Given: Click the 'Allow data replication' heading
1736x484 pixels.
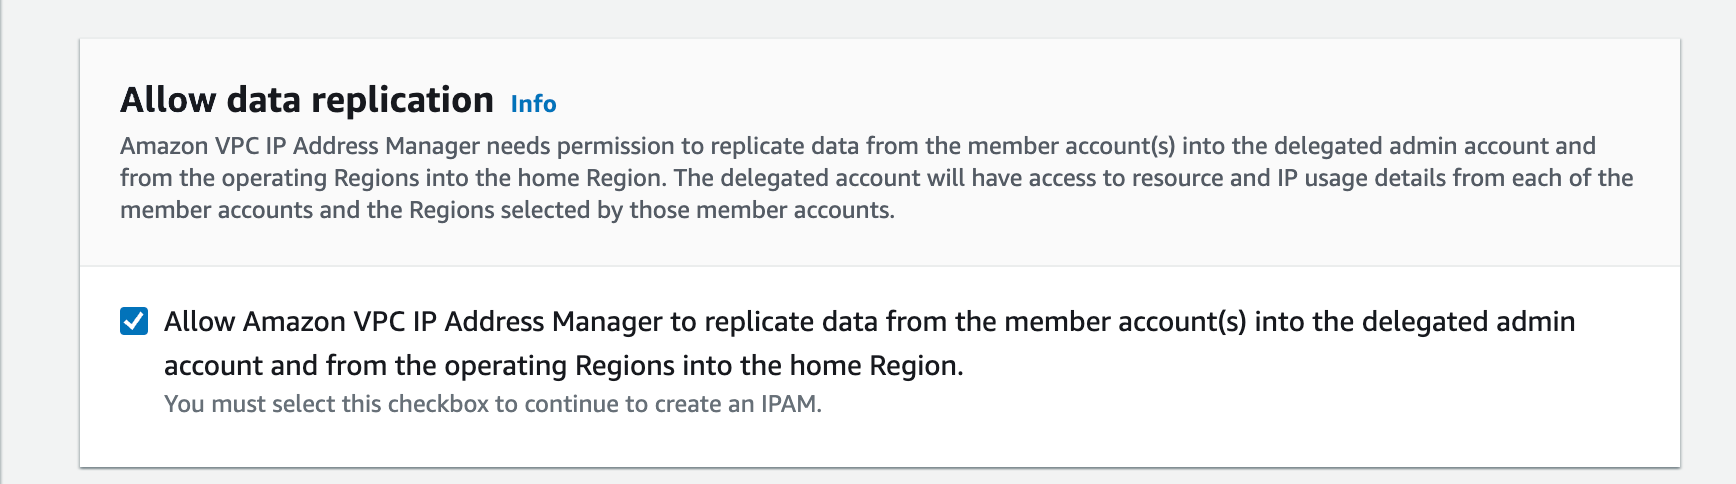Looking at the screenshot, I should tap(307, 100).
